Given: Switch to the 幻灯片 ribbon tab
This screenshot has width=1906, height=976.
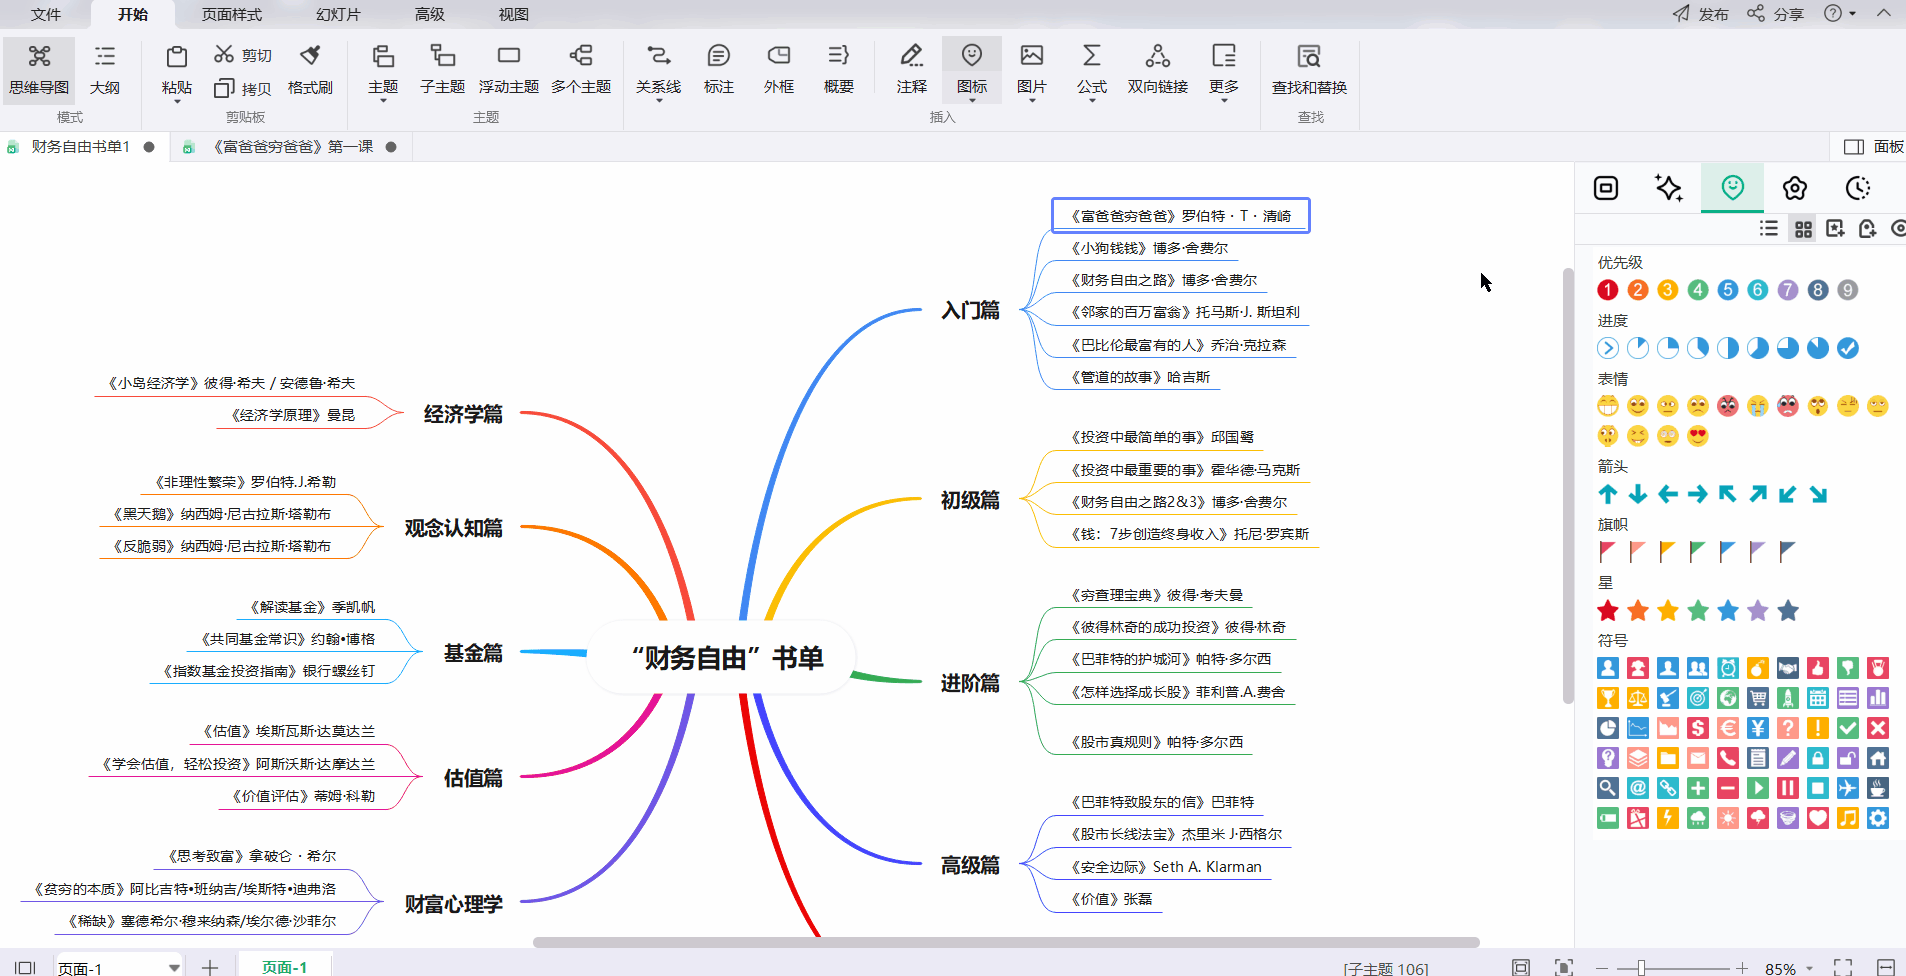Looking at the screenshot, I should tap(338, 14).
